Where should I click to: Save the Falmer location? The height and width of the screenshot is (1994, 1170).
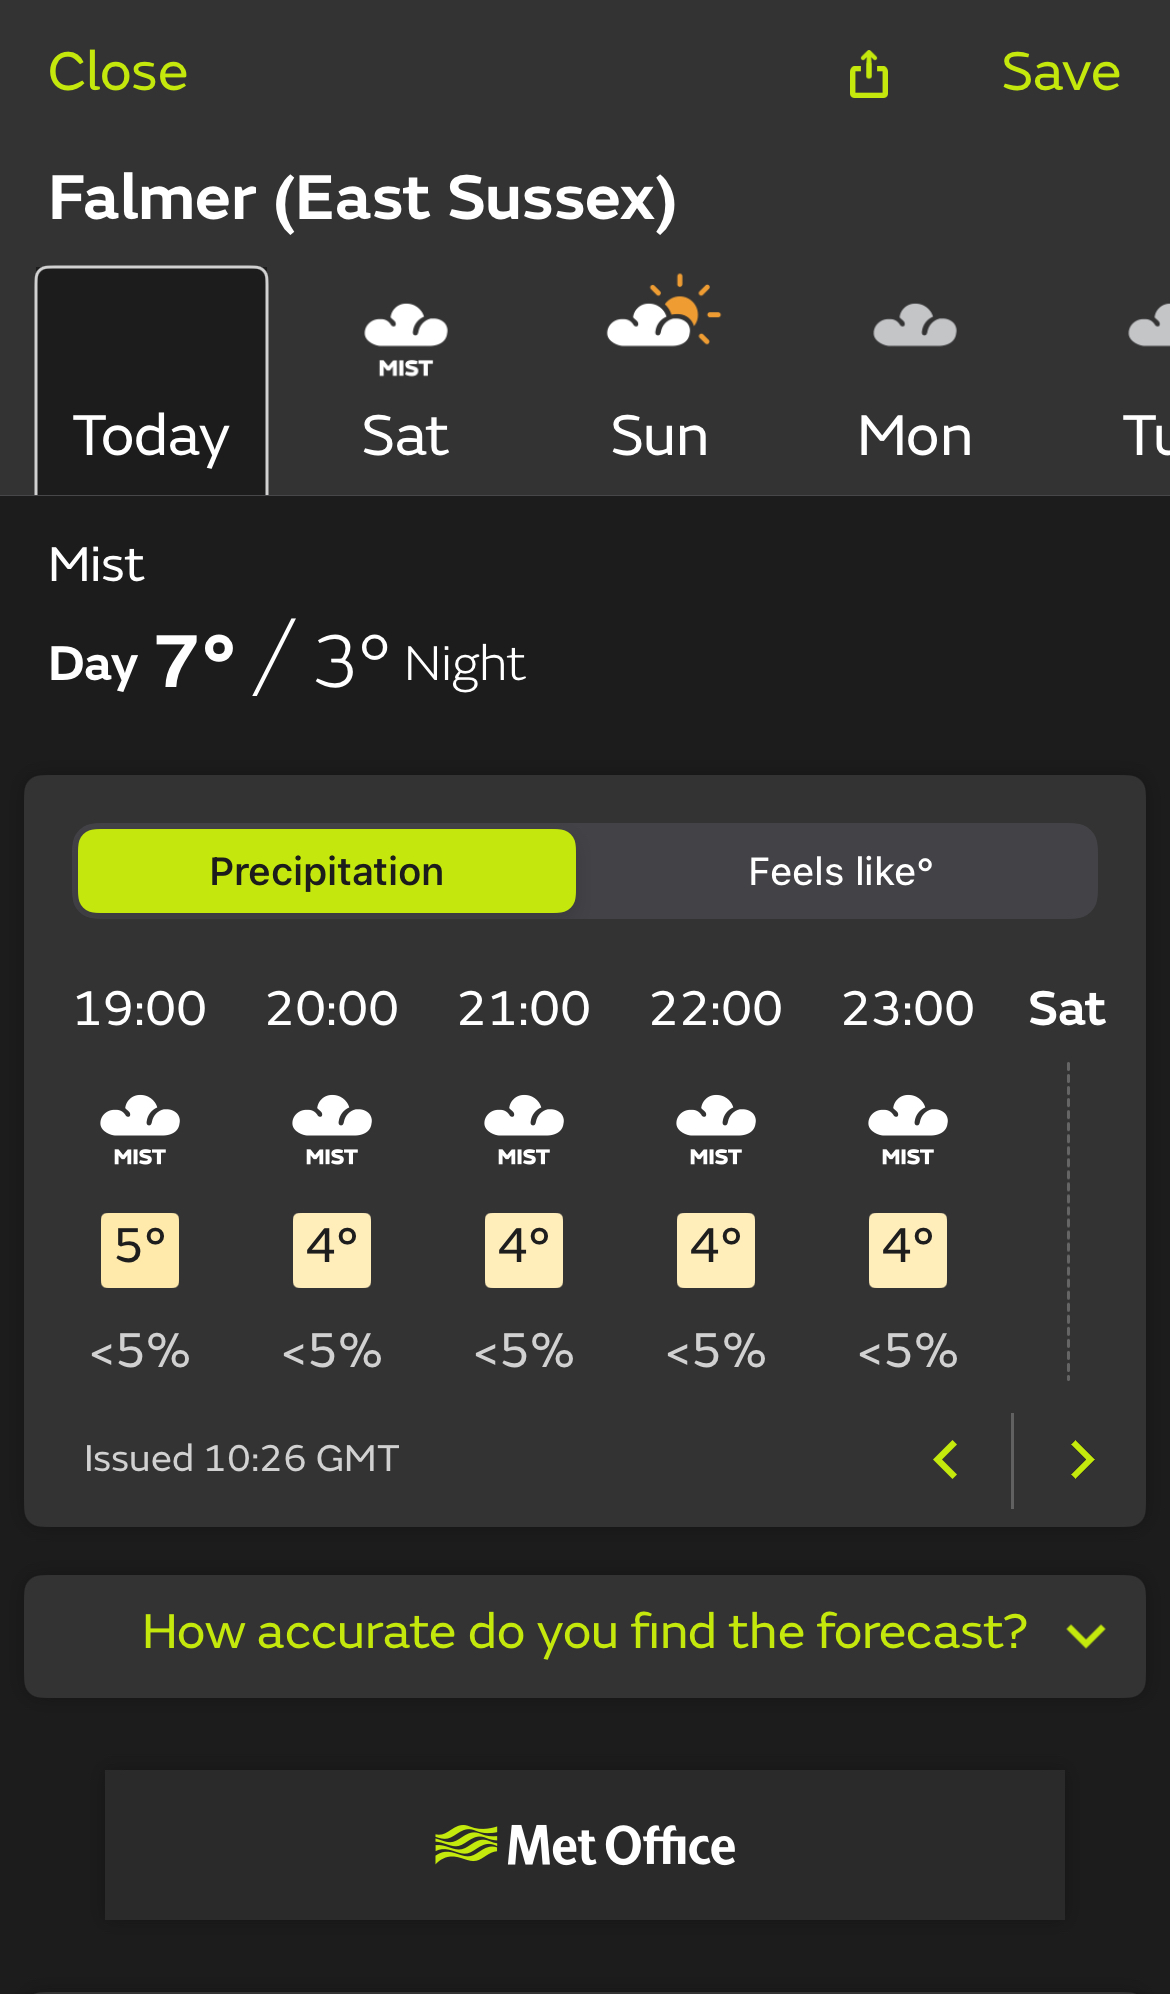(x=1061, y=72)
